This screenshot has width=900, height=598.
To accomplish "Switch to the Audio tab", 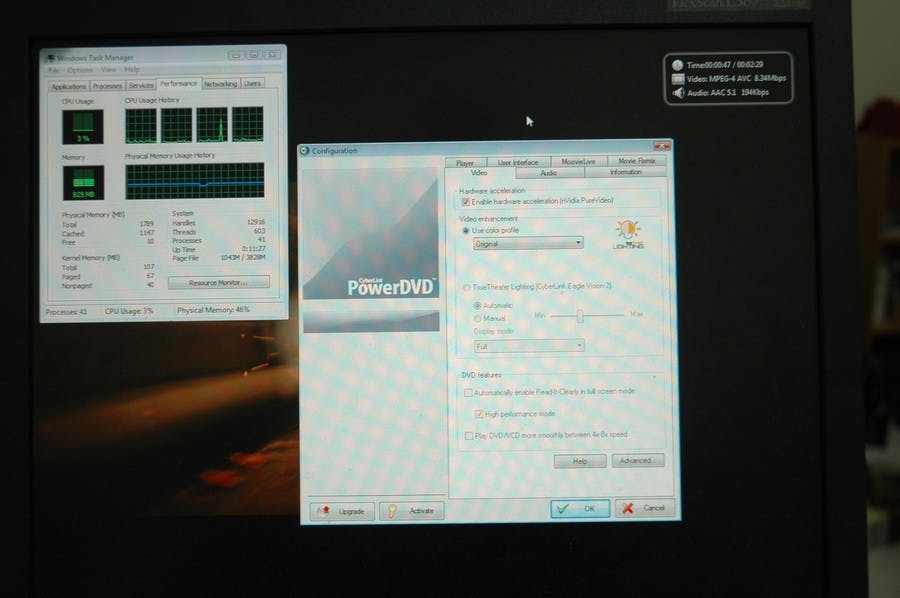I will (x=549, y=173).
